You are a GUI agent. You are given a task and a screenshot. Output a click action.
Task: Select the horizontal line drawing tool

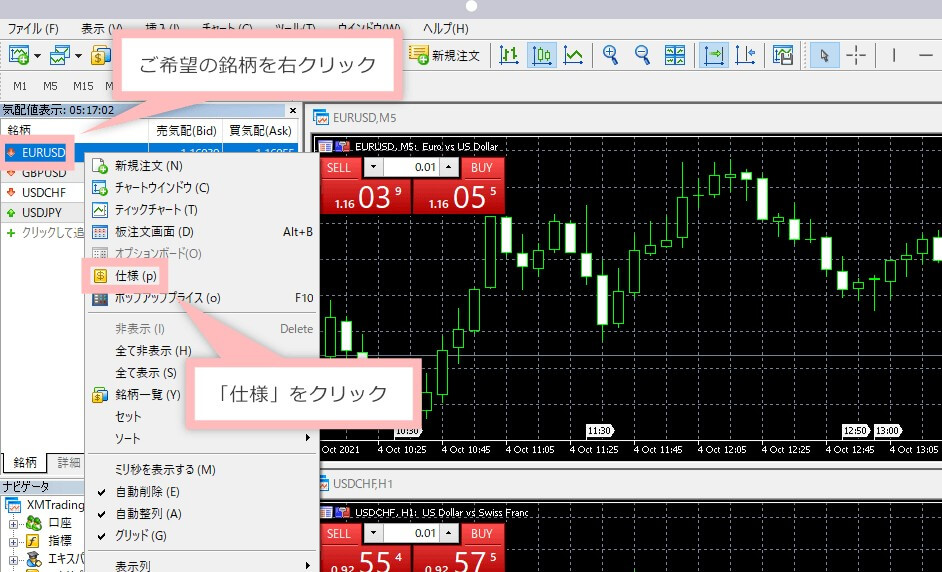pyautogui.click(x=926, y=55)
